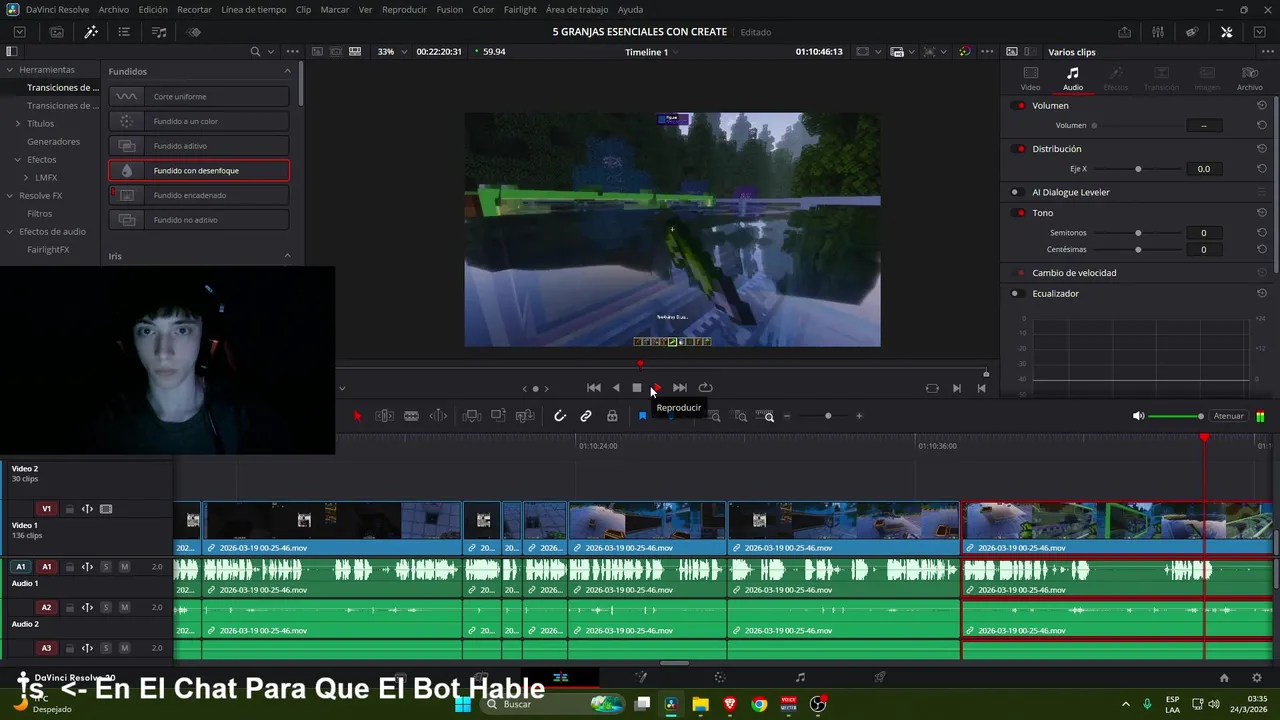
Task: Switch to the inspector Archivo tab
Action: point(1249,79)
